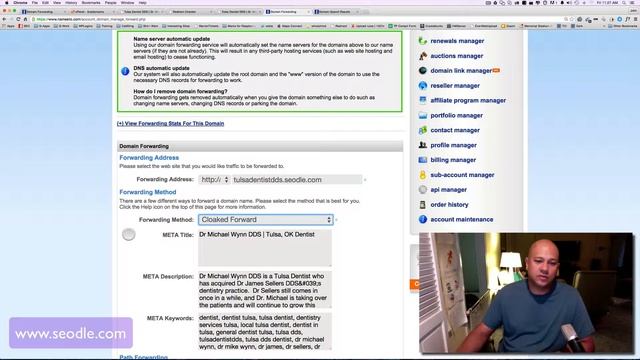Image resolution: width=640 pixels, height=360 pixels.
Task: Open the Apple menu
Action: pos(6,2)
